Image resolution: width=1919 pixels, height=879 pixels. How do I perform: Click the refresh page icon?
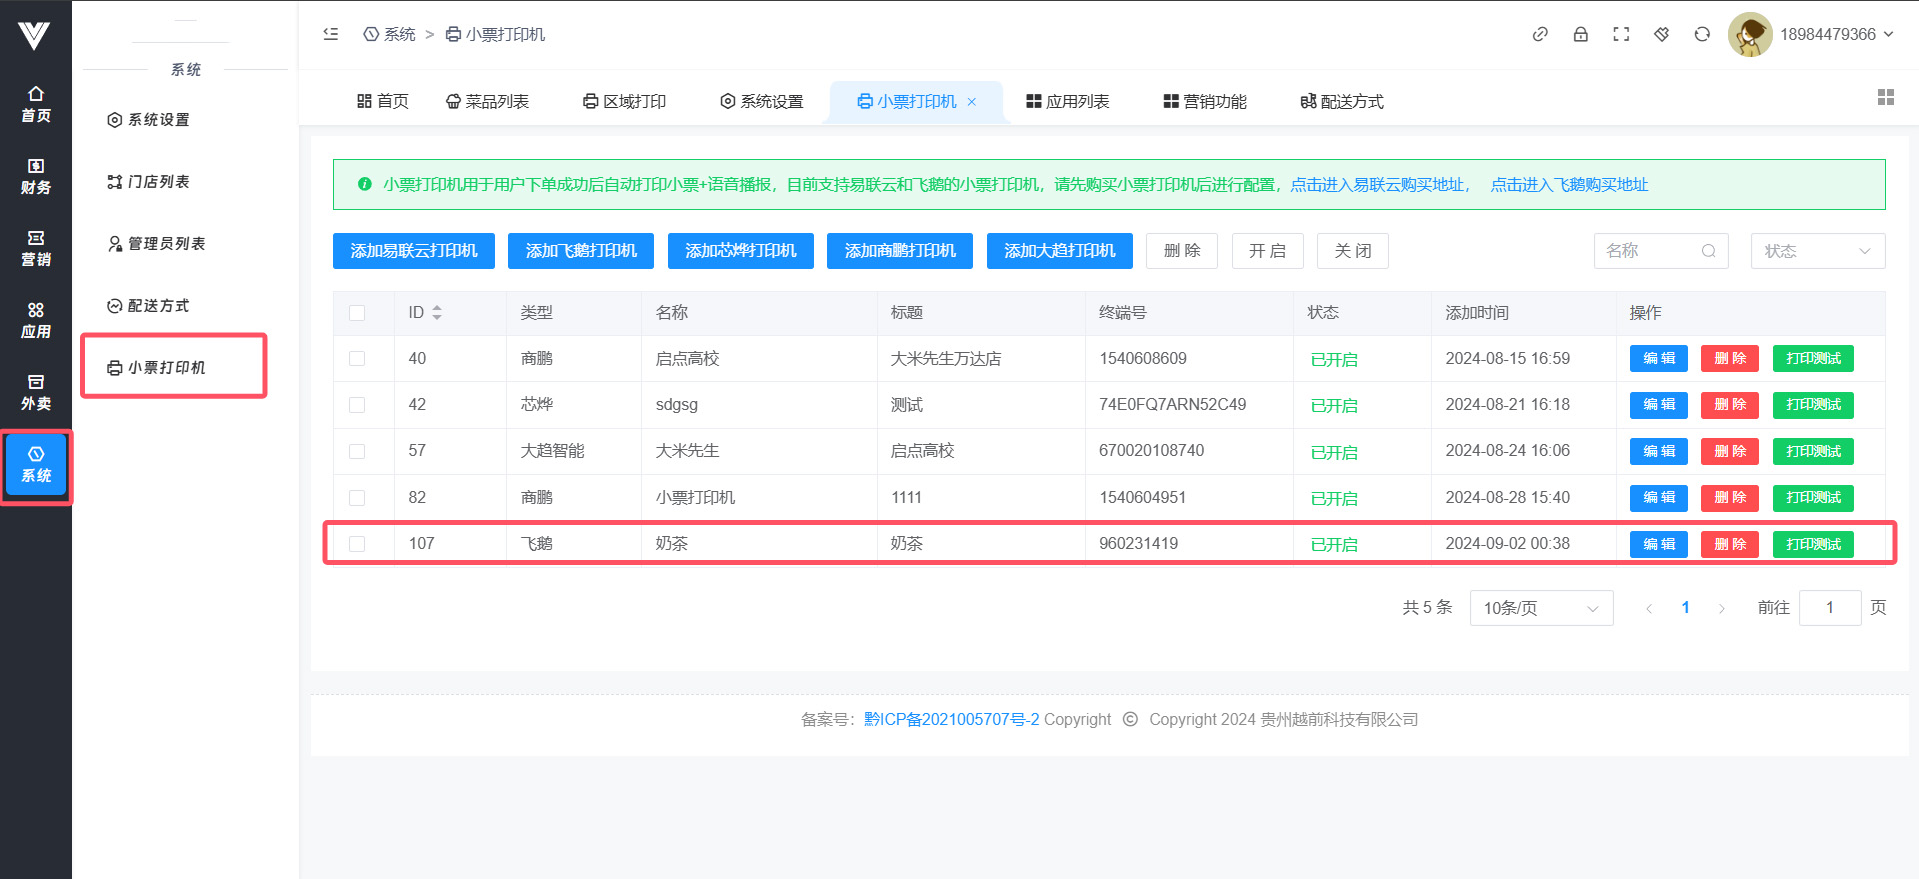point(1702,34)
